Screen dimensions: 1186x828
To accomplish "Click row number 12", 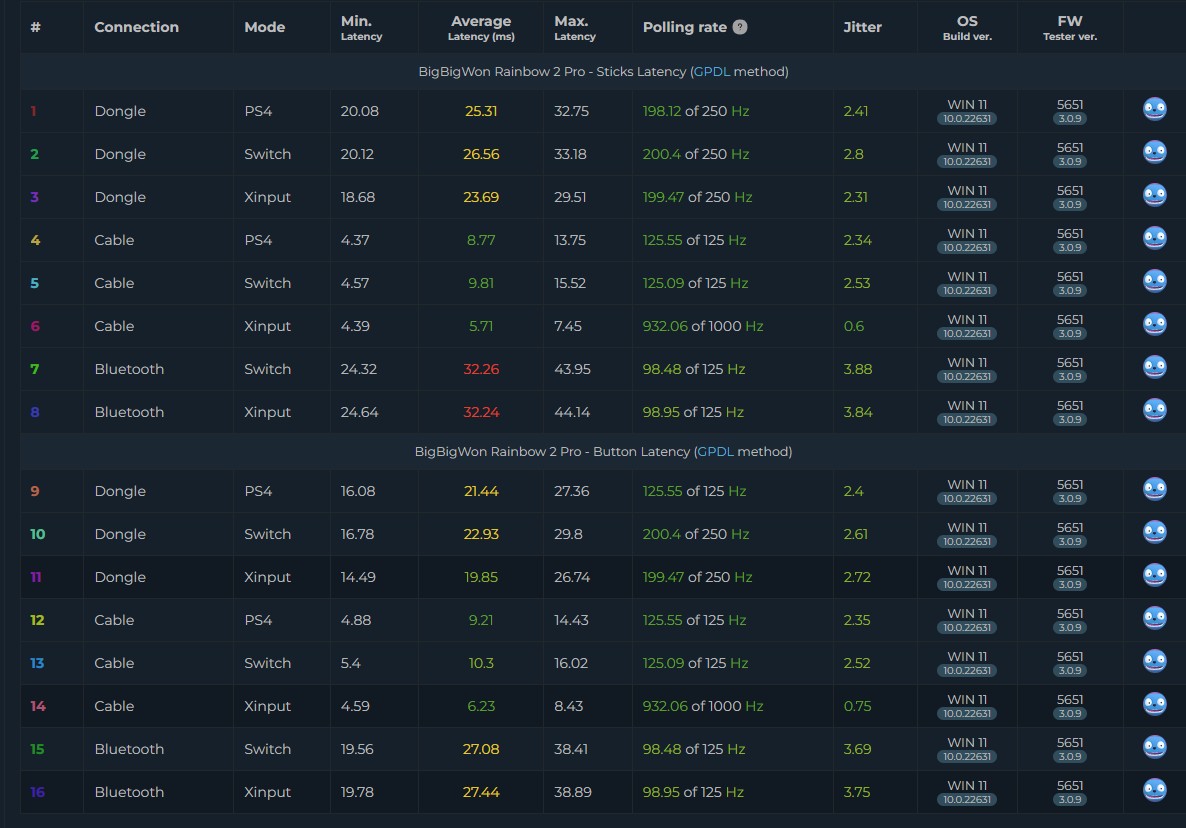I will click(37, 621).
